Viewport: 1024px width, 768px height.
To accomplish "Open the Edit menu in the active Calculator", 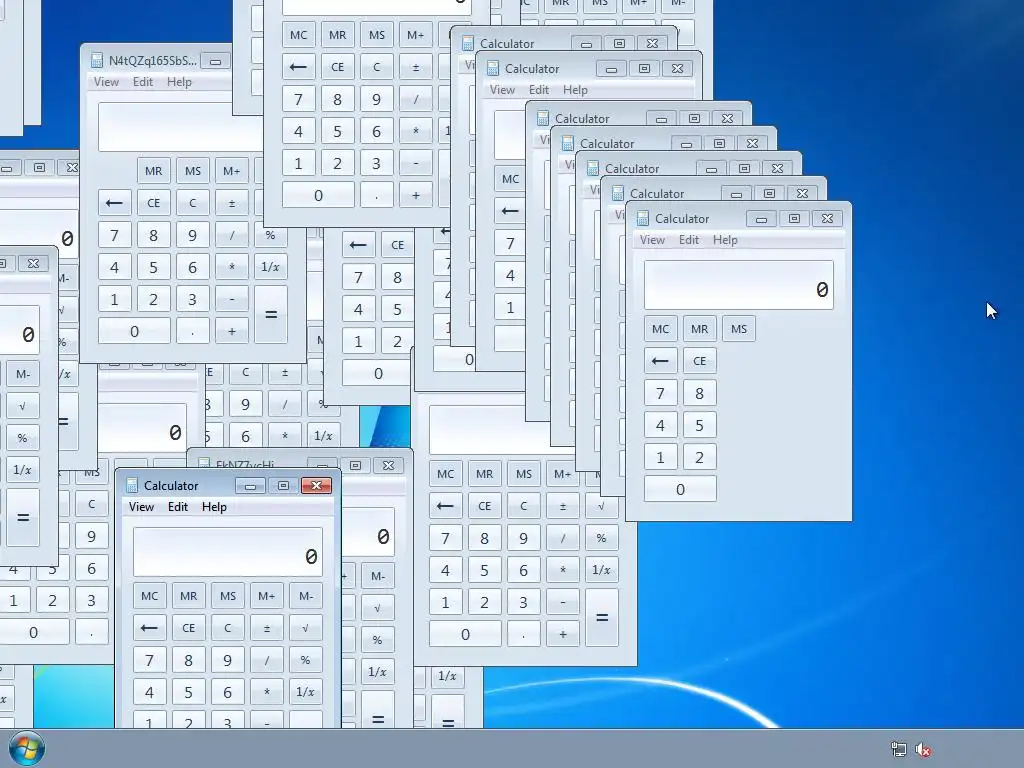I will click(x=178, y=507).
